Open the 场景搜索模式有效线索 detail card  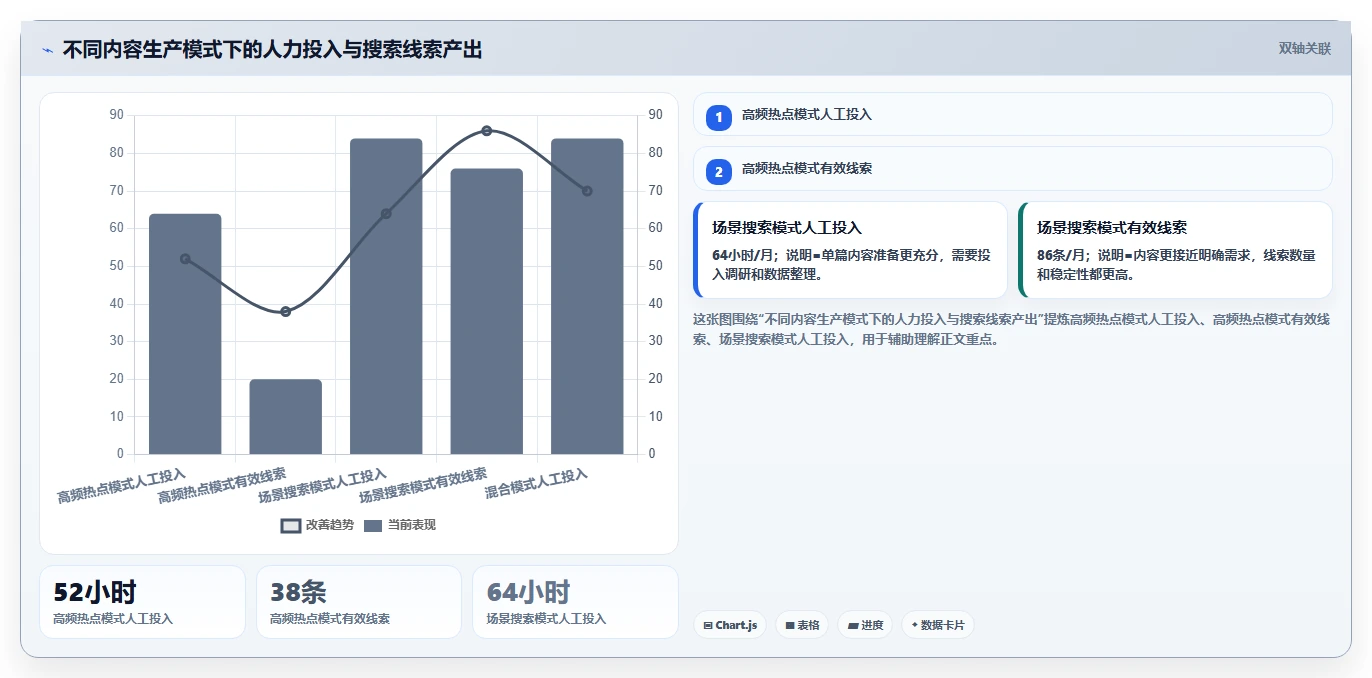point(1175,250)
